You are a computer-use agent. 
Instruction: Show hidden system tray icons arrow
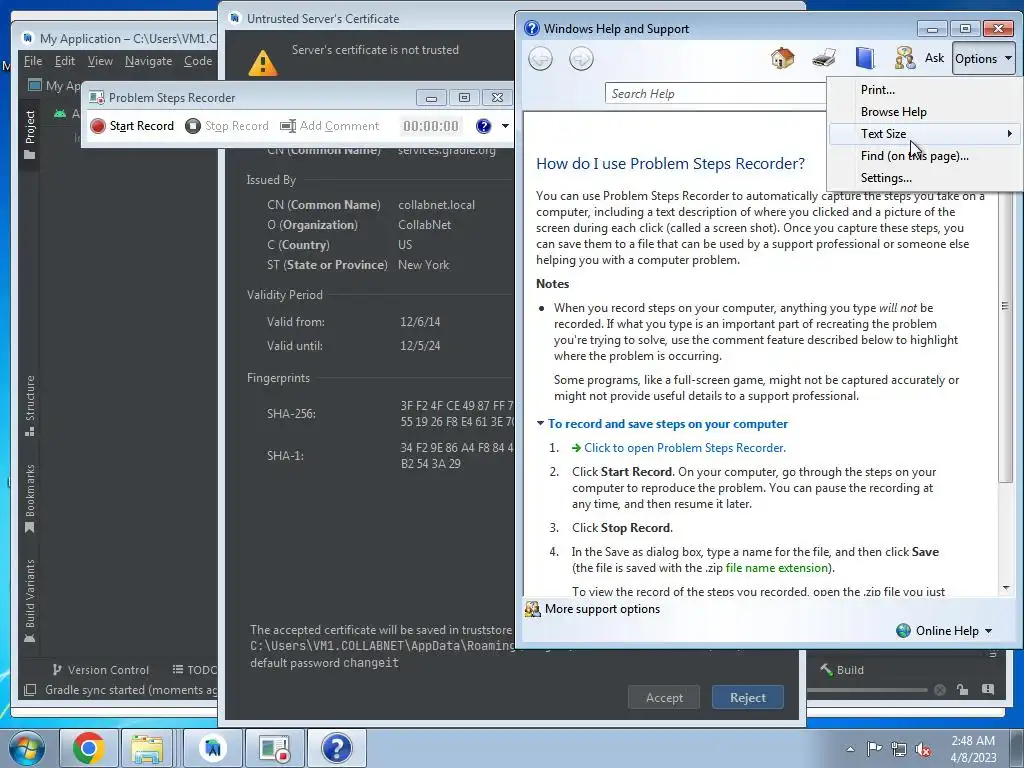click(x=850, y=749)
